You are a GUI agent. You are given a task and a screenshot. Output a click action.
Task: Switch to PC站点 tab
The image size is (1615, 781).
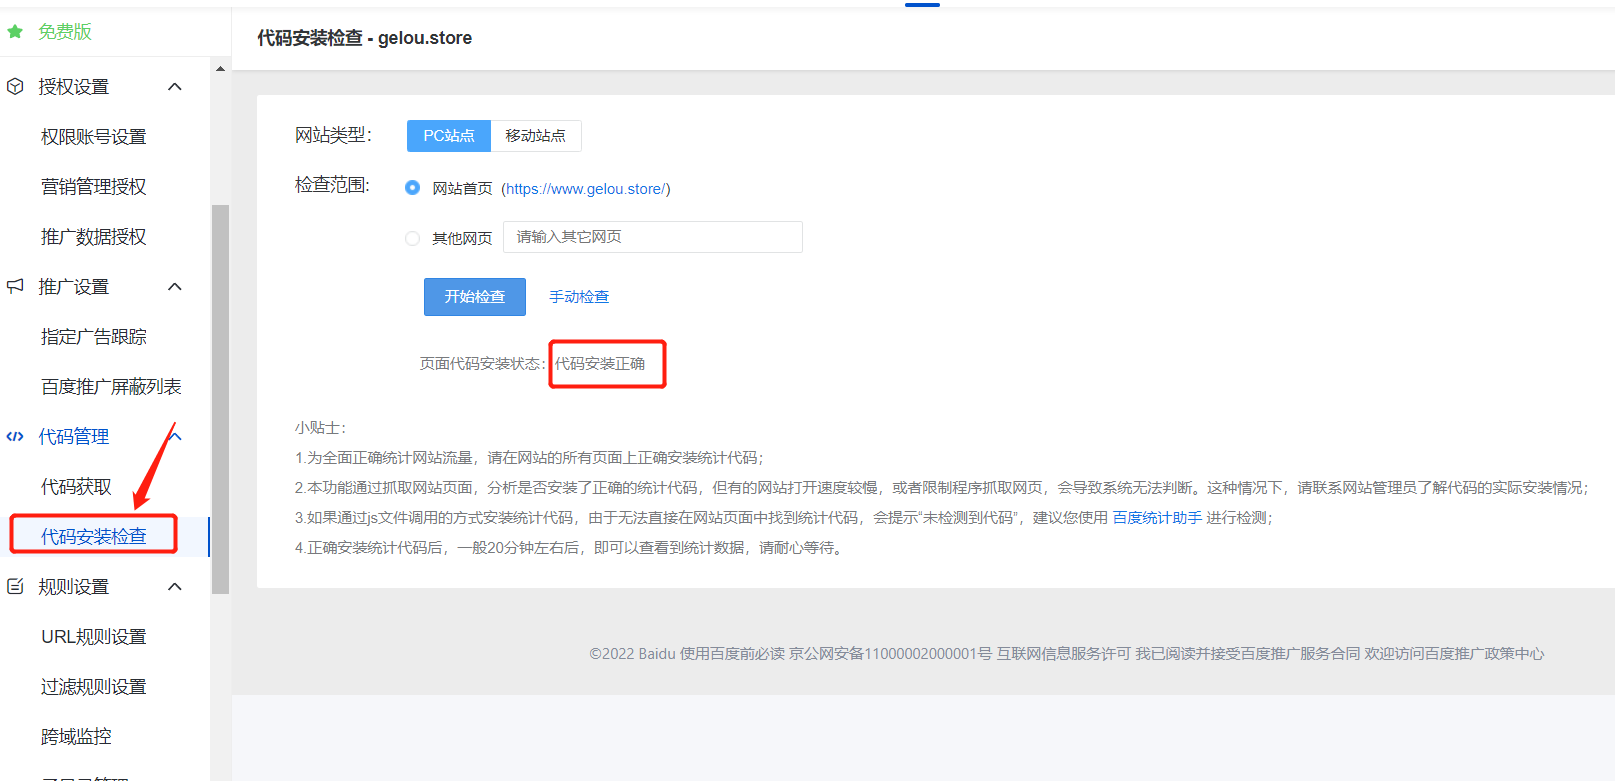449,136
